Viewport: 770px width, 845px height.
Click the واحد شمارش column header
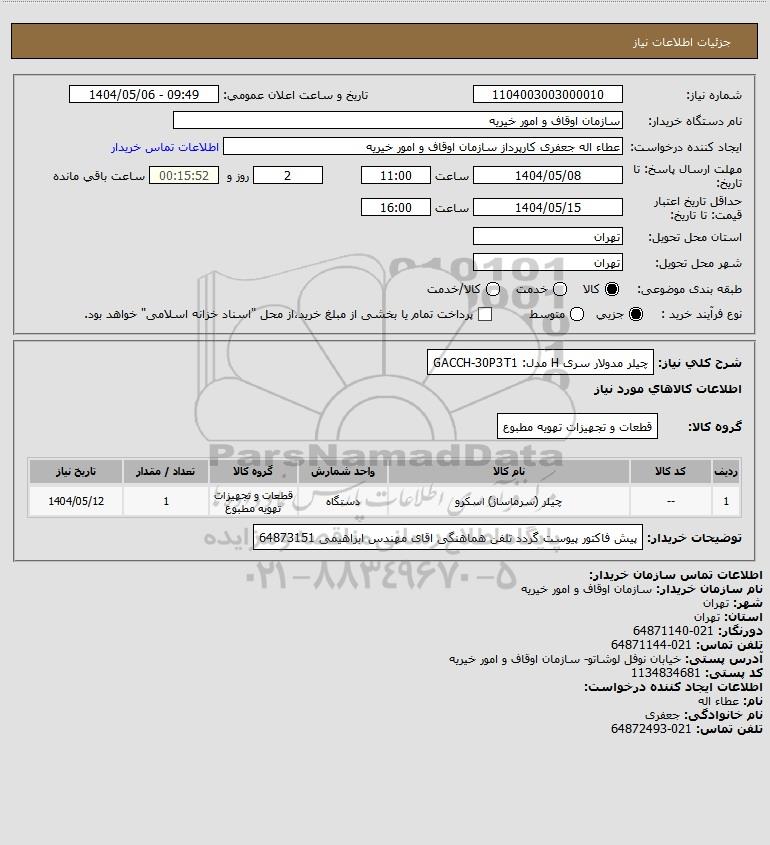(343, 472)
